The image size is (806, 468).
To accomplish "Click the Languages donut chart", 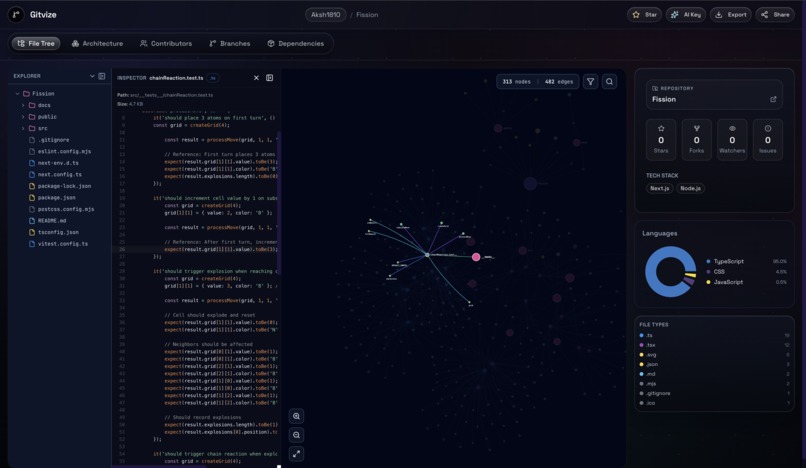I will [670, 272].
